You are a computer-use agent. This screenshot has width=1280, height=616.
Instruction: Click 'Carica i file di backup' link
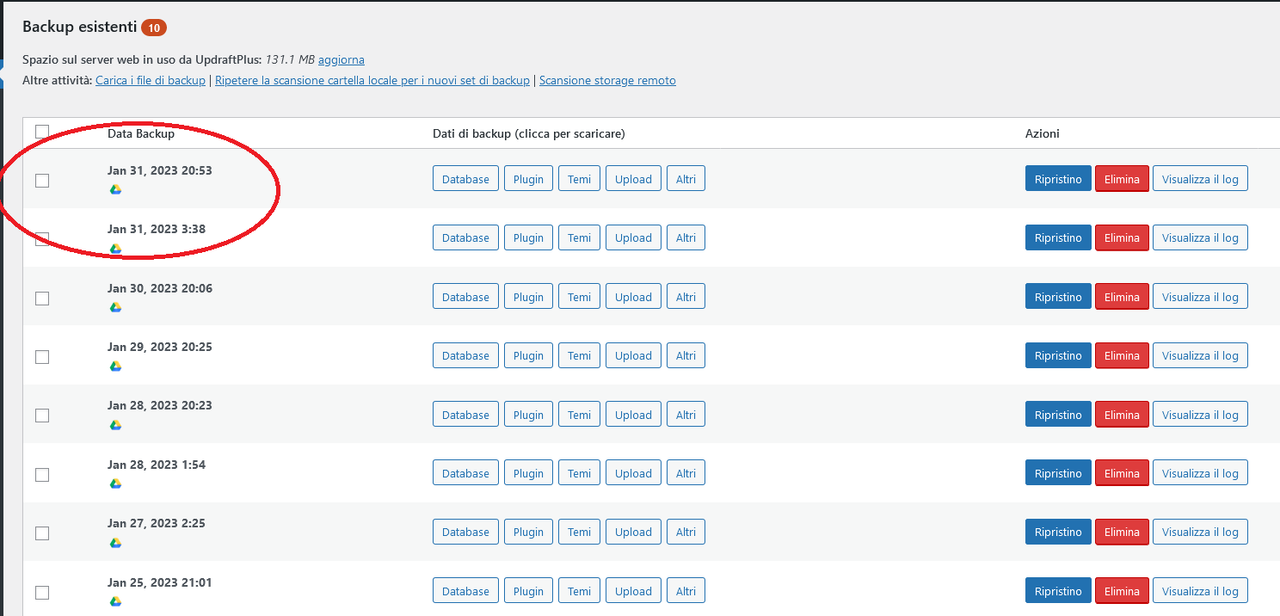pos(150,80)
